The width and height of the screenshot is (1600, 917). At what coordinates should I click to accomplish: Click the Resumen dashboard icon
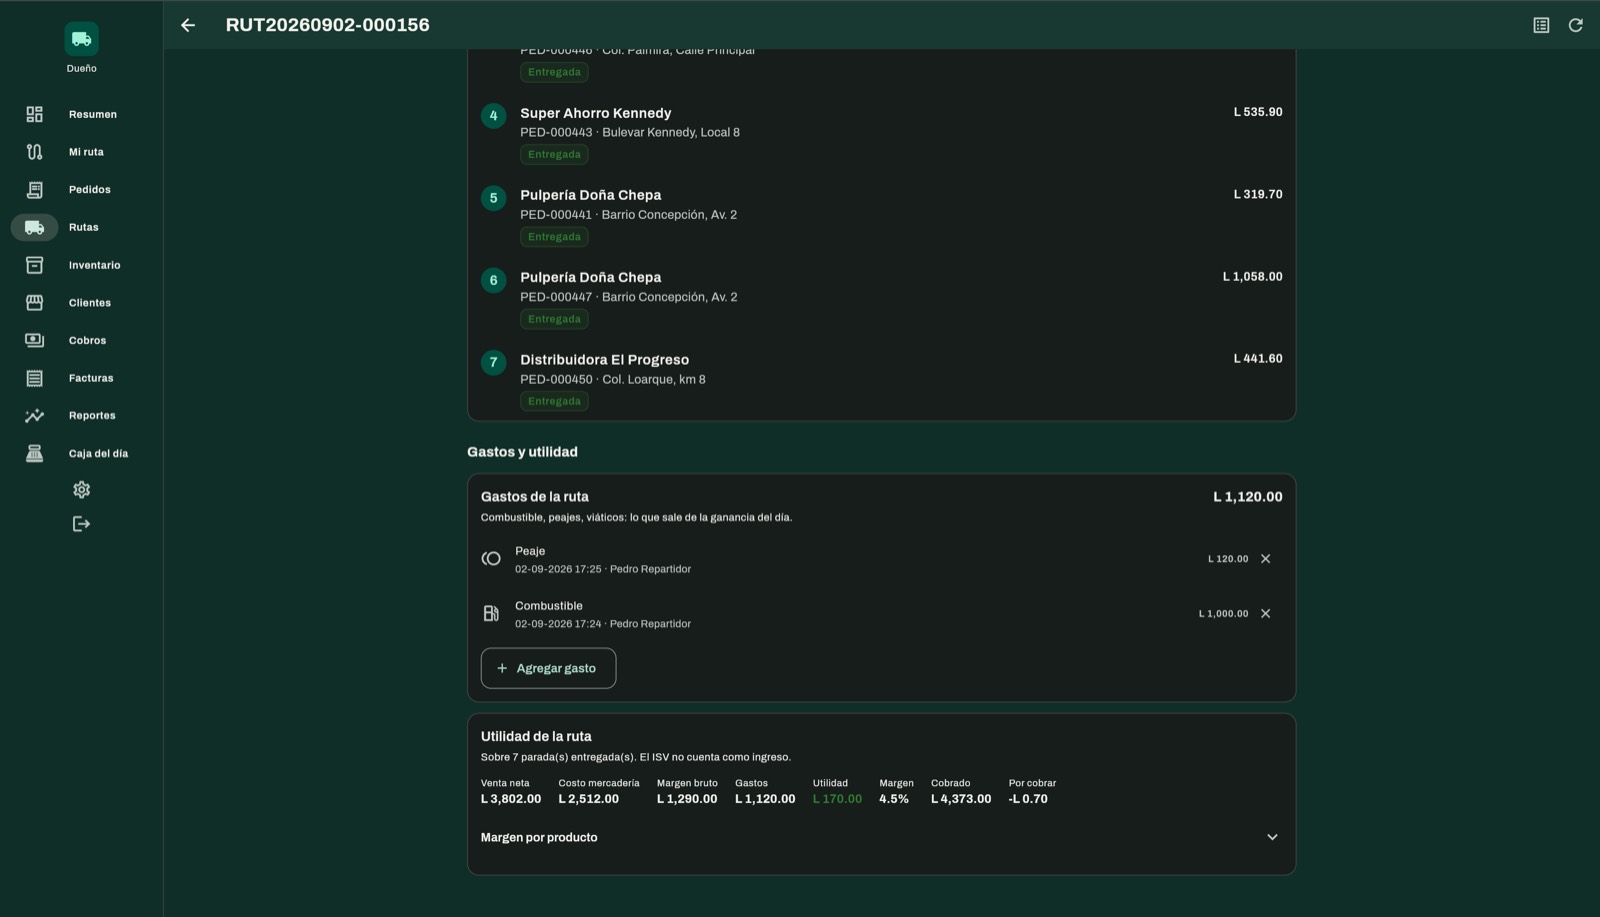tap(35, 114)
